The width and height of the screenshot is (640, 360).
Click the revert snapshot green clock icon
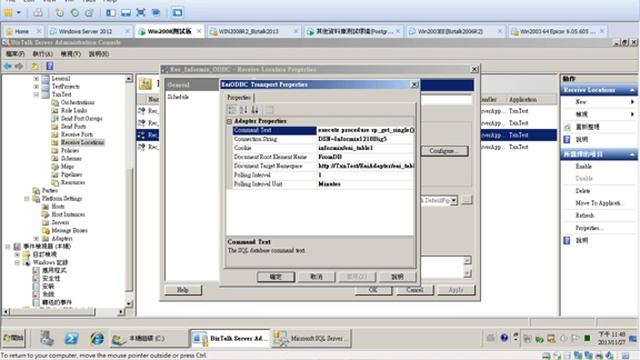tap(75, 13)
